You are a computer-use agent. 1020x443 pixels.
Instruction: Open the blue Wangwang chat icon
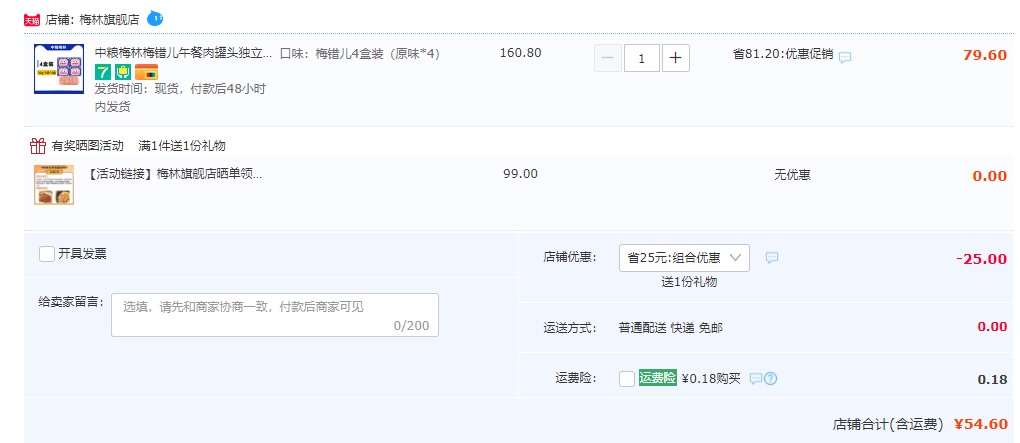[x=155, y=18]
